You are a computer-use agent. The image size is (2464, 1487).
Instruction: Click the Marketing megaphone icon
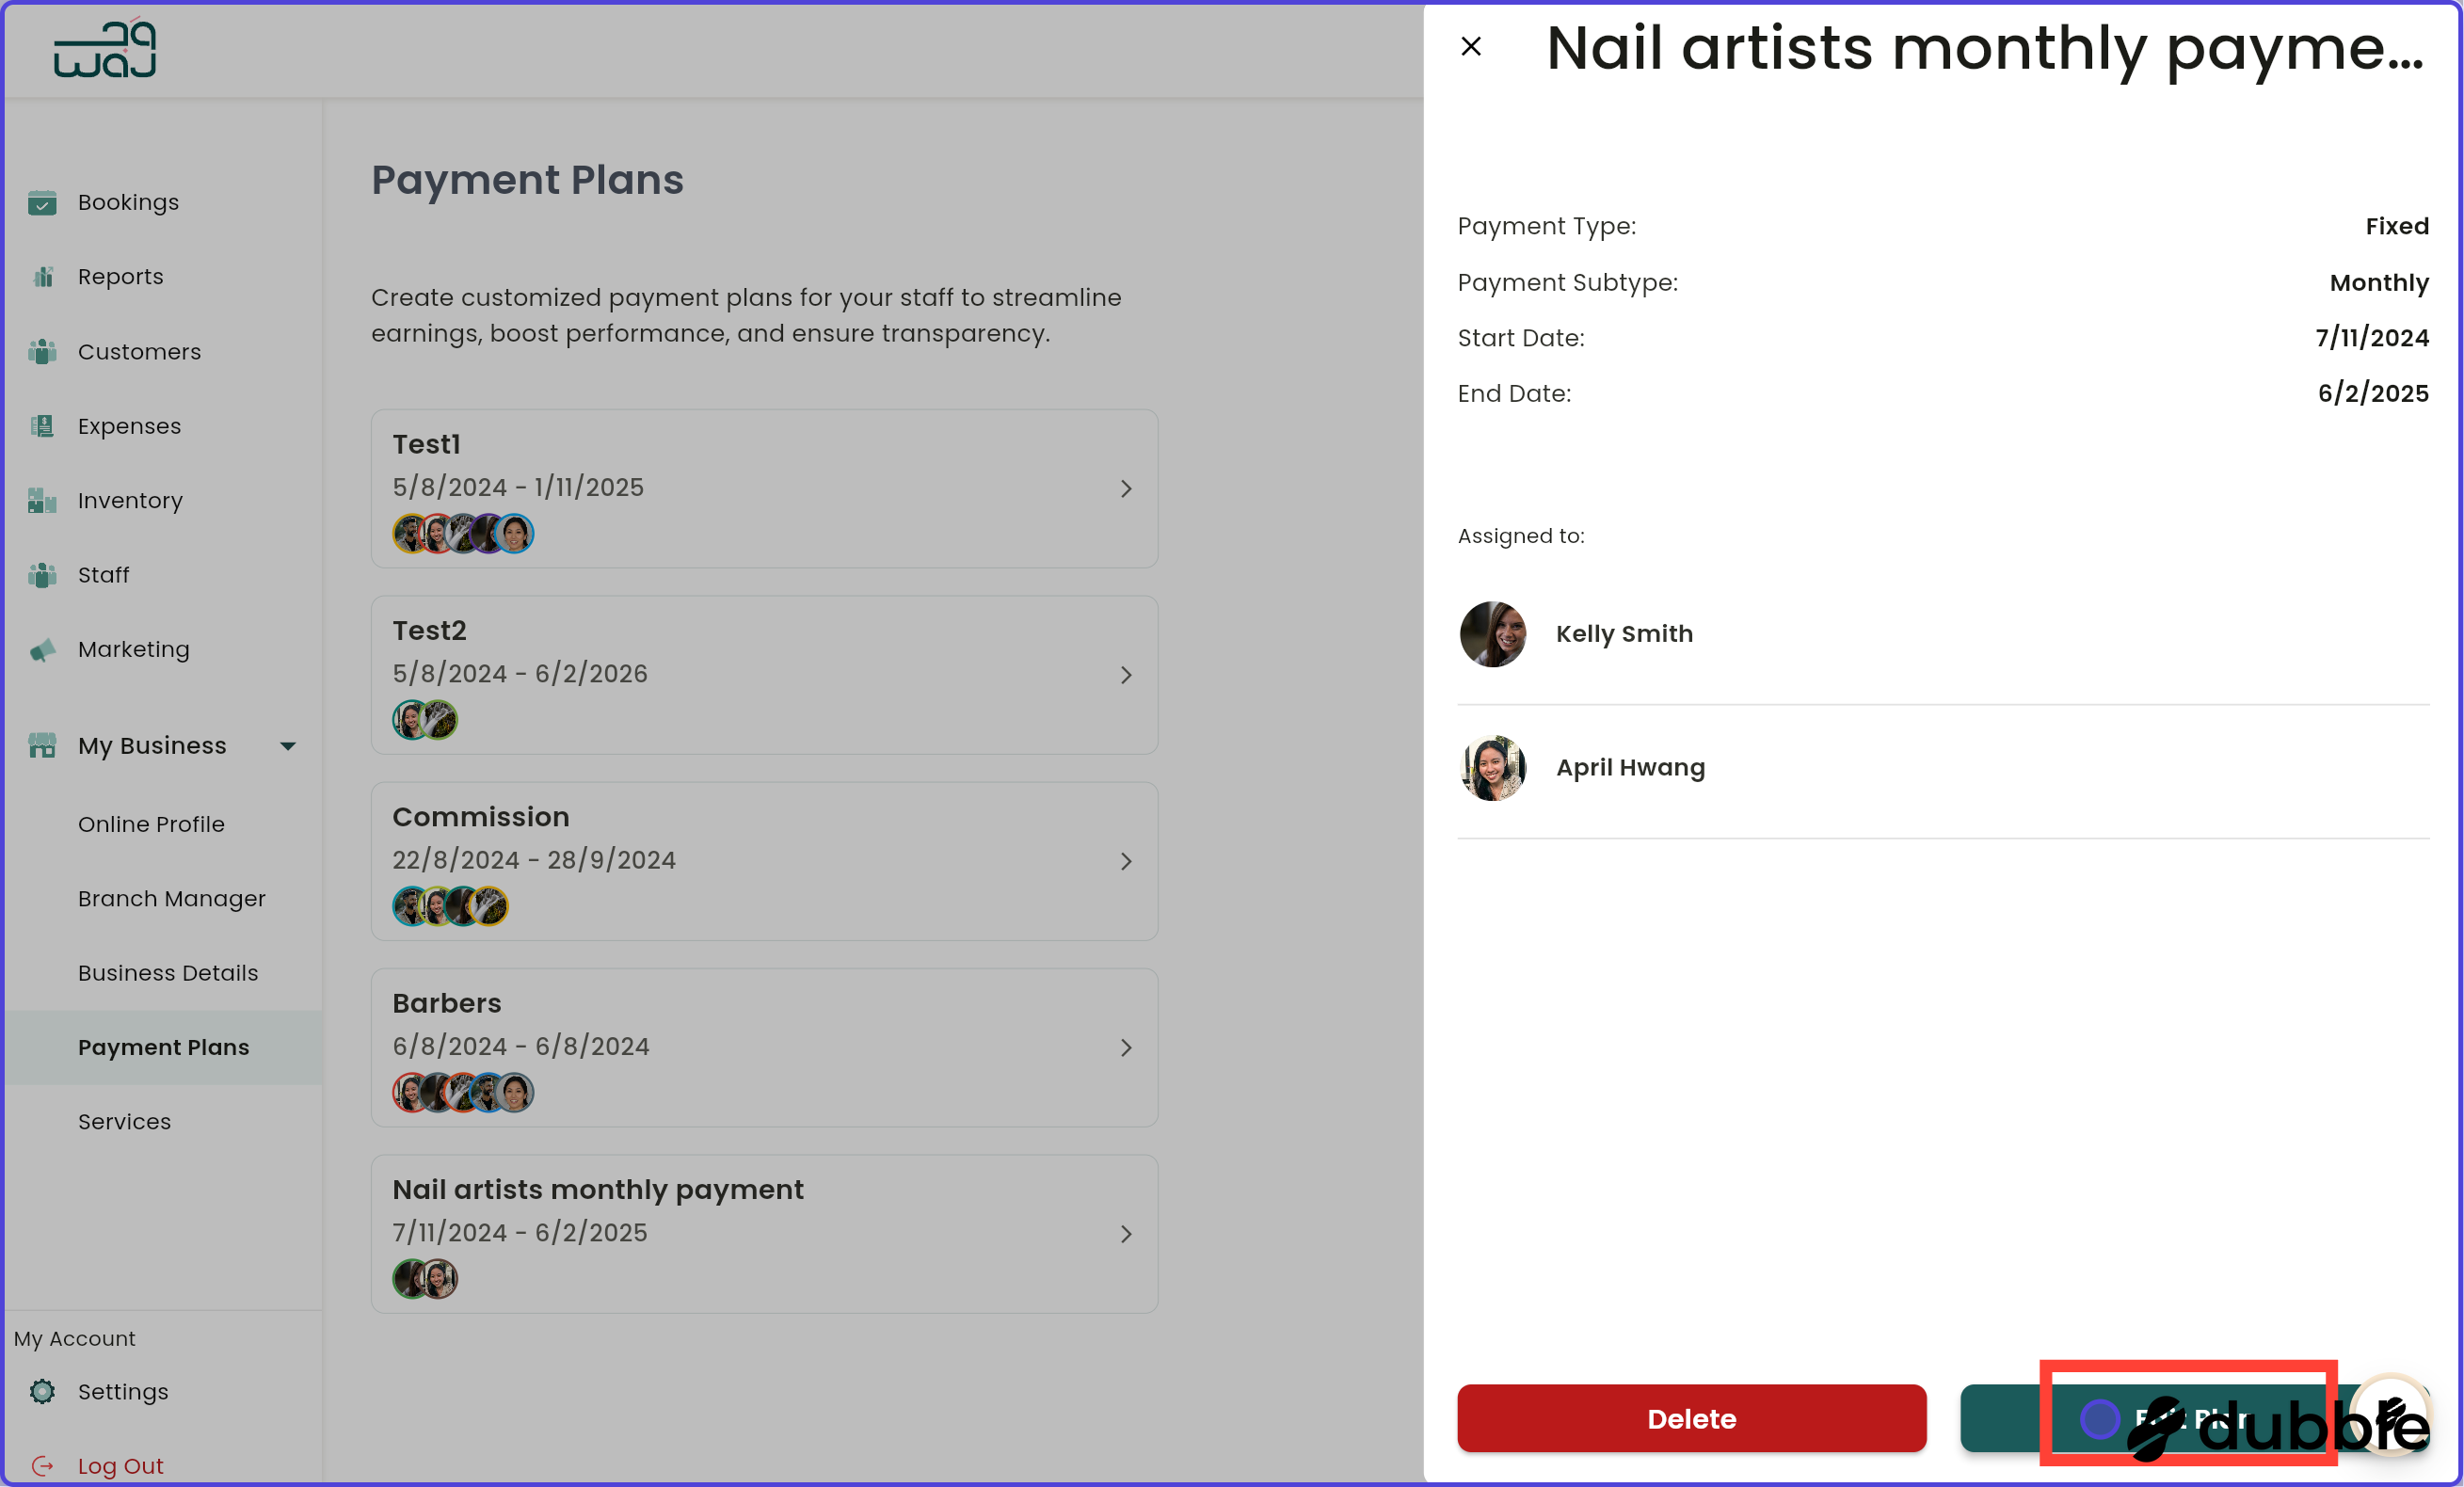pos(42,649)
